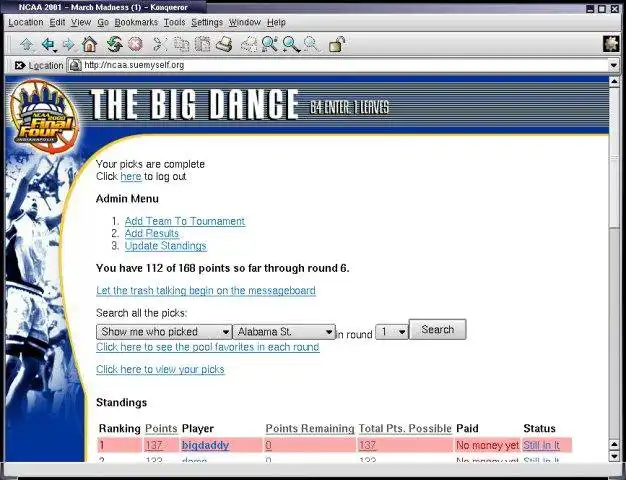The height and width of the screenshot is (480, 626).
Task: Click the 'Paid' column header
Action: click(468, 428)
